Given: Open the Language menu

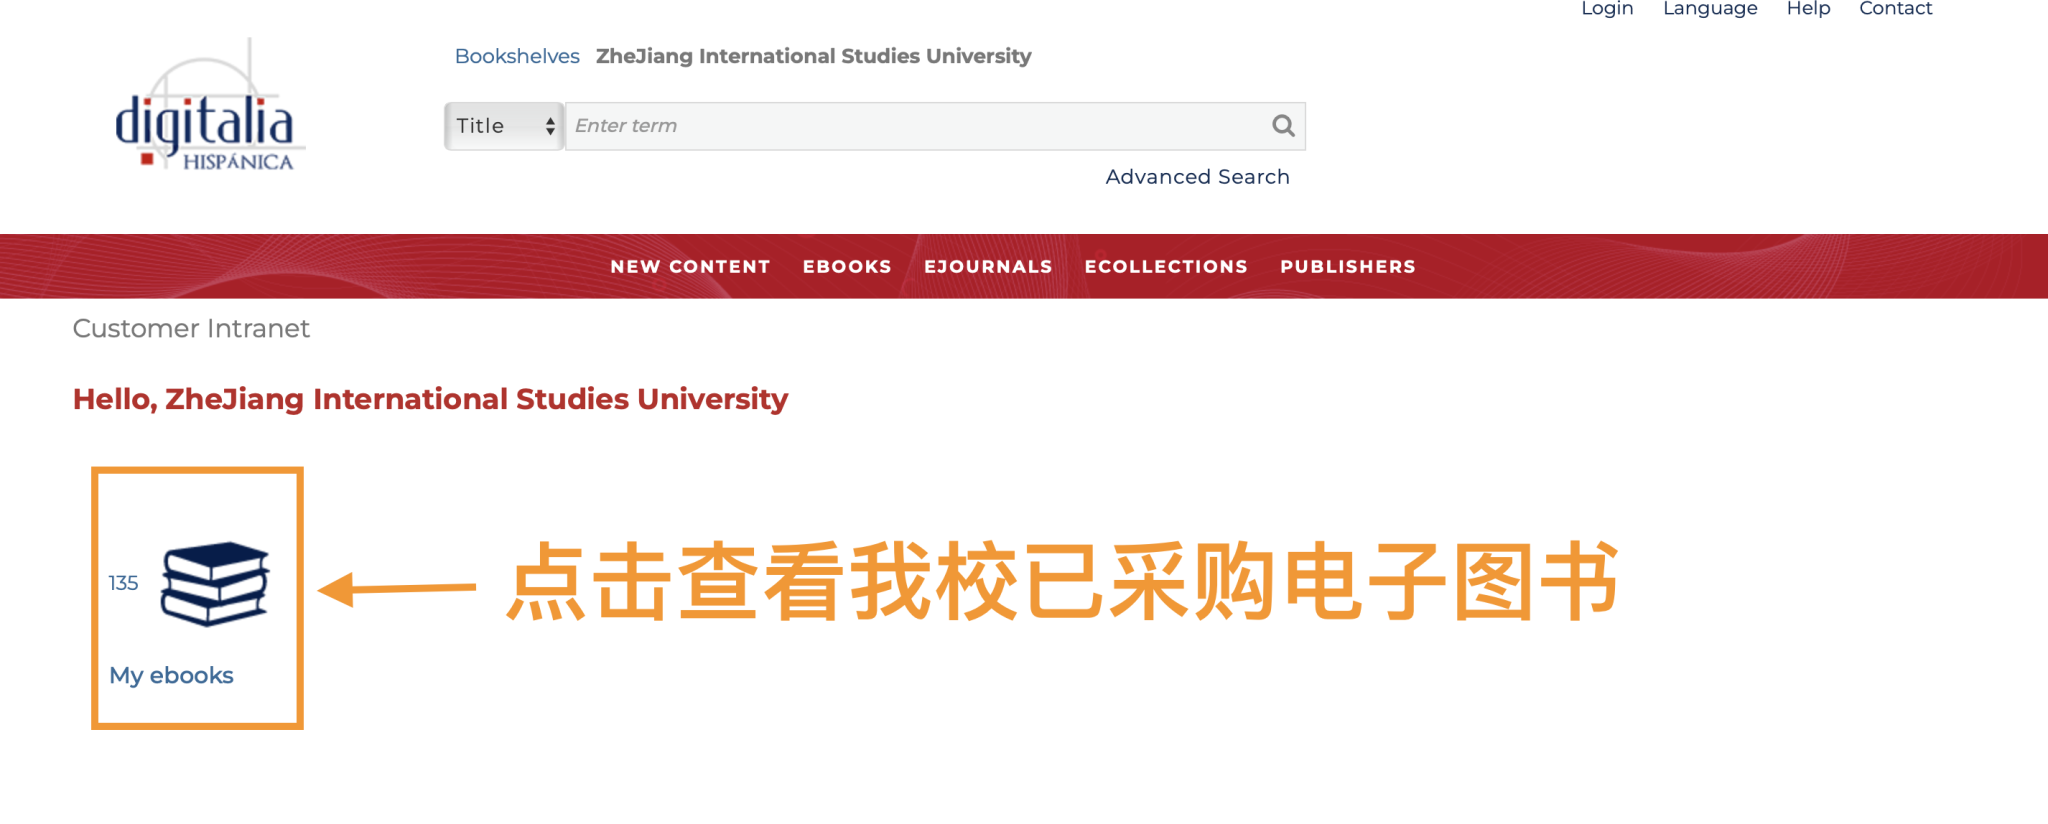Looking at the screenshot, I should coord(1710,9).
